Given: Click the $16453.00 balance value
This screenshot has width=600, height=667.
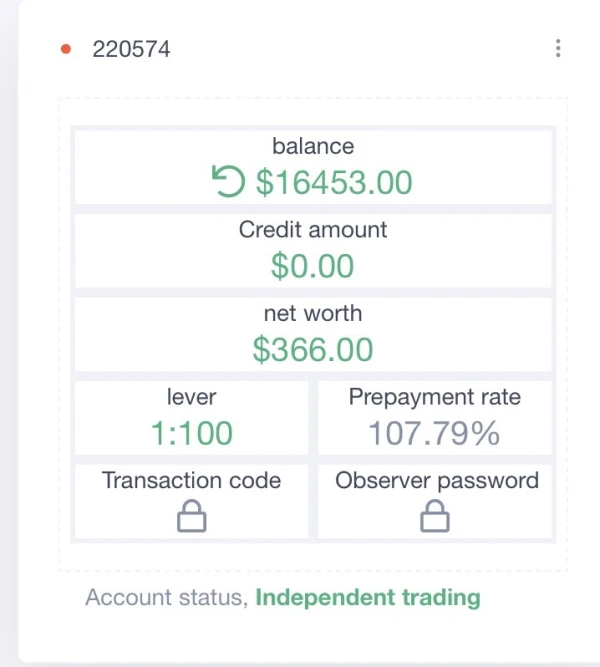Looking at the screenshot, I should coord(334,182).
